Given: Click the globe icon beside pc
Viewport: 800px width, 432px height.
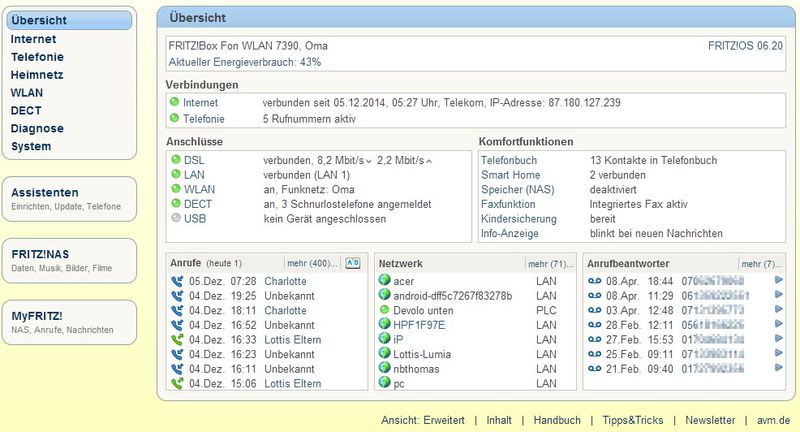Looking at the screenshot, I should (384, 383).
